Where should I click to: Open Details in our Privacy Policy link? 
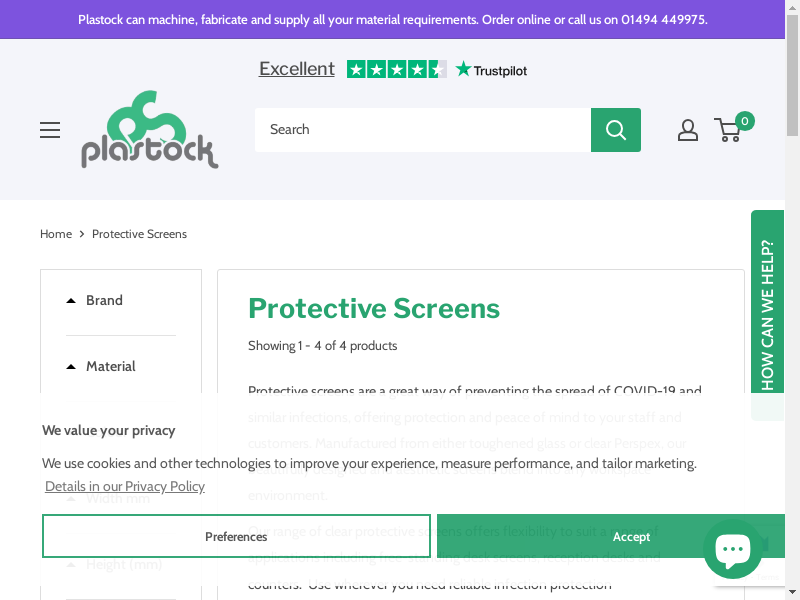pos(125,486)
